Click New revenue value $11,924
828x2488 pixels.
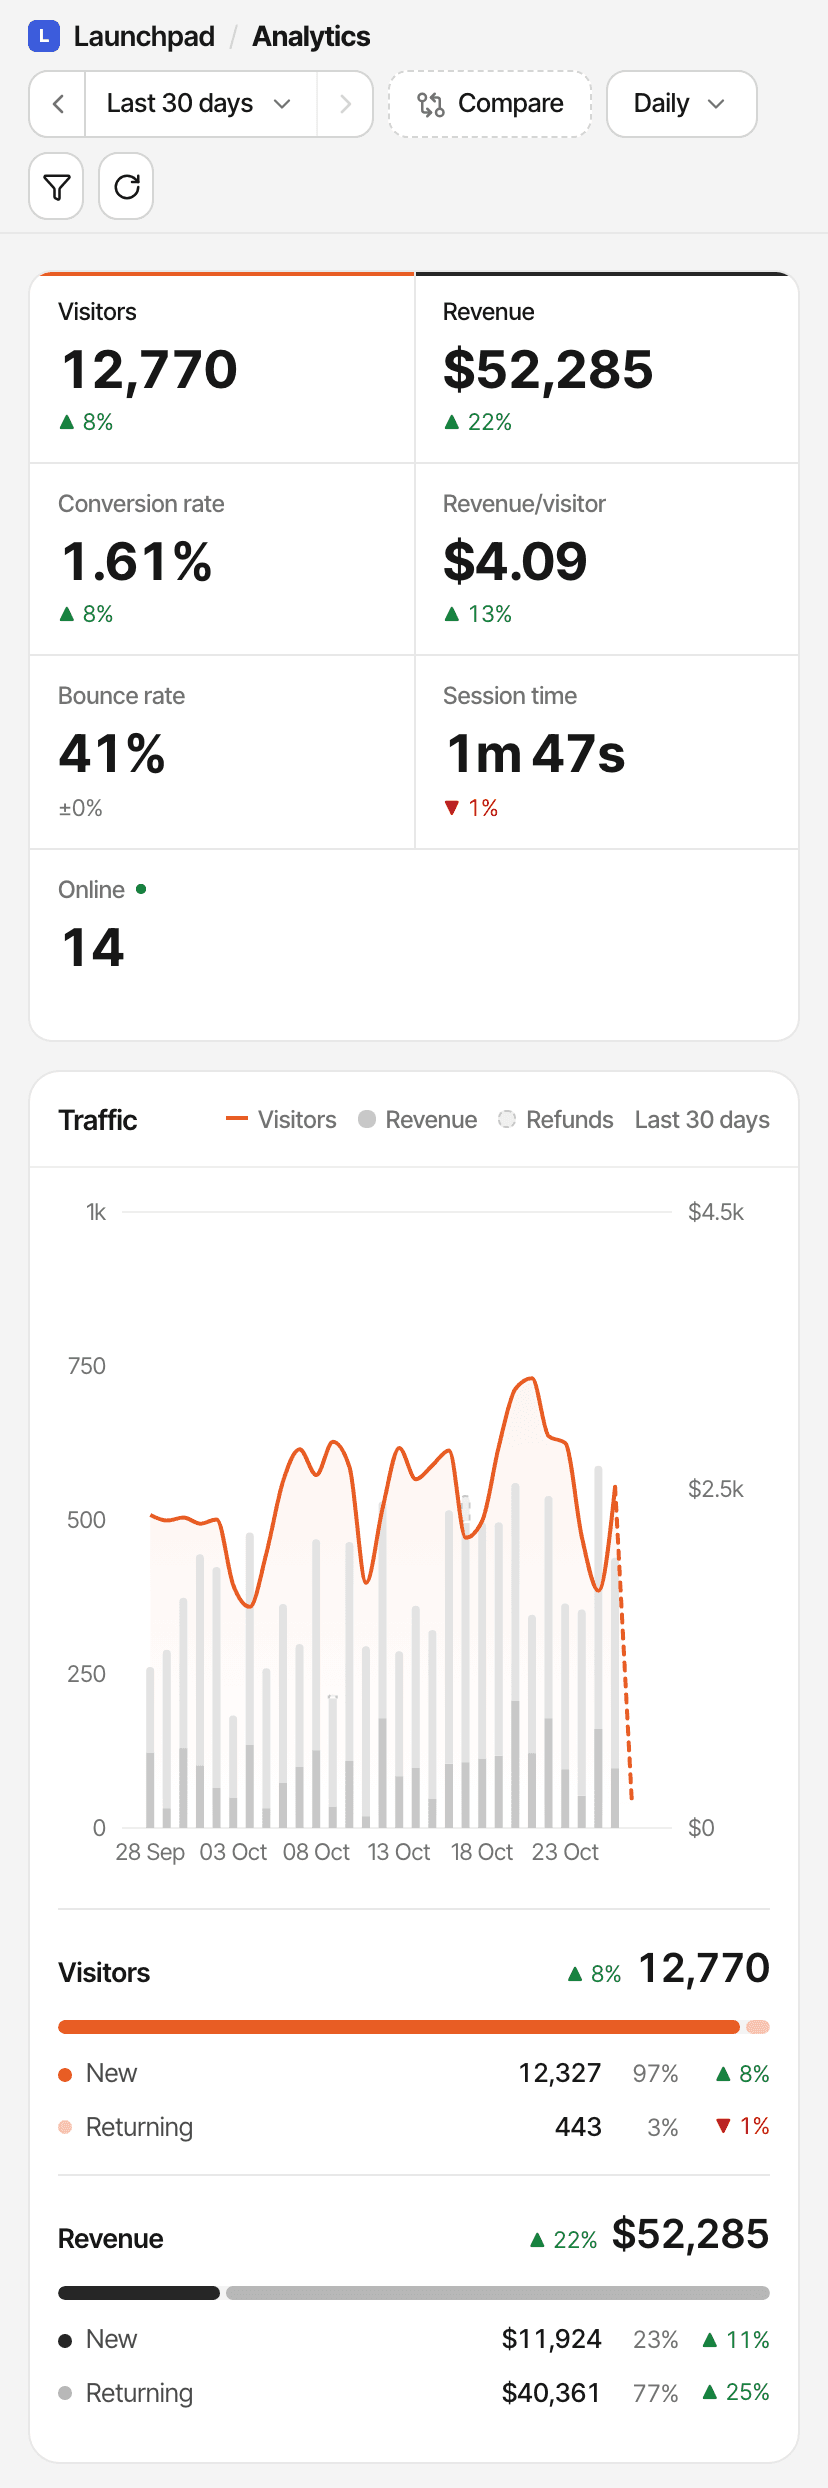[x=551, y=2339]
